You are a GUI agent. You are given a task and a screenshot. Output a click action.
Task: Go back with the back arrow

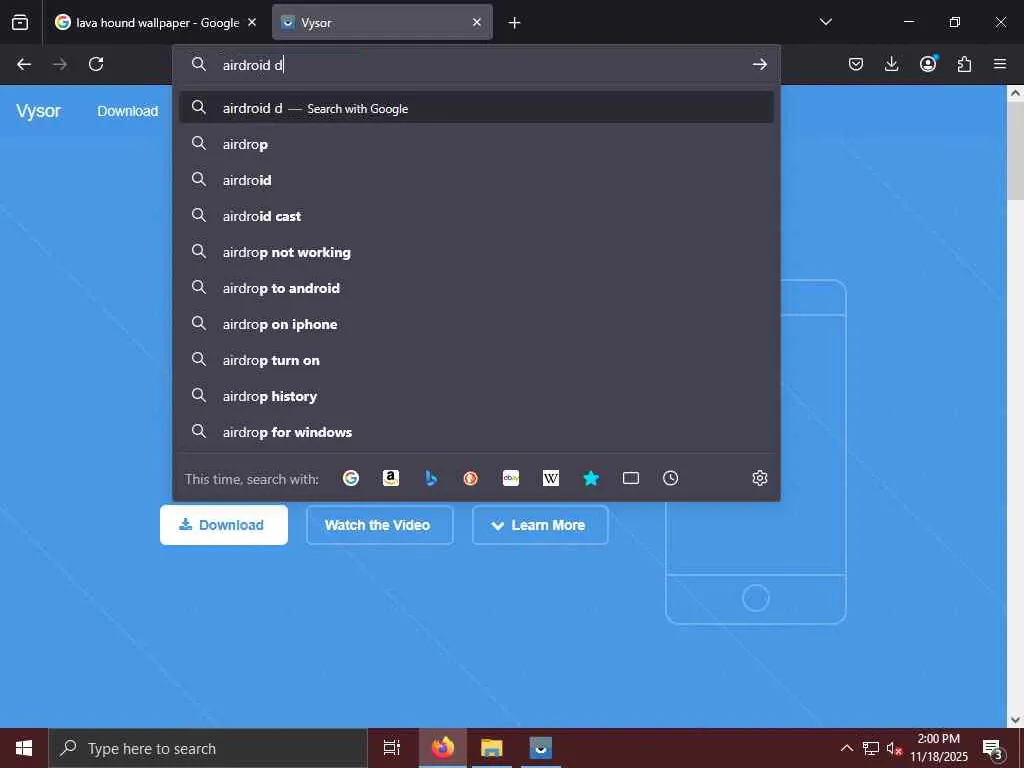coord(24,64)
